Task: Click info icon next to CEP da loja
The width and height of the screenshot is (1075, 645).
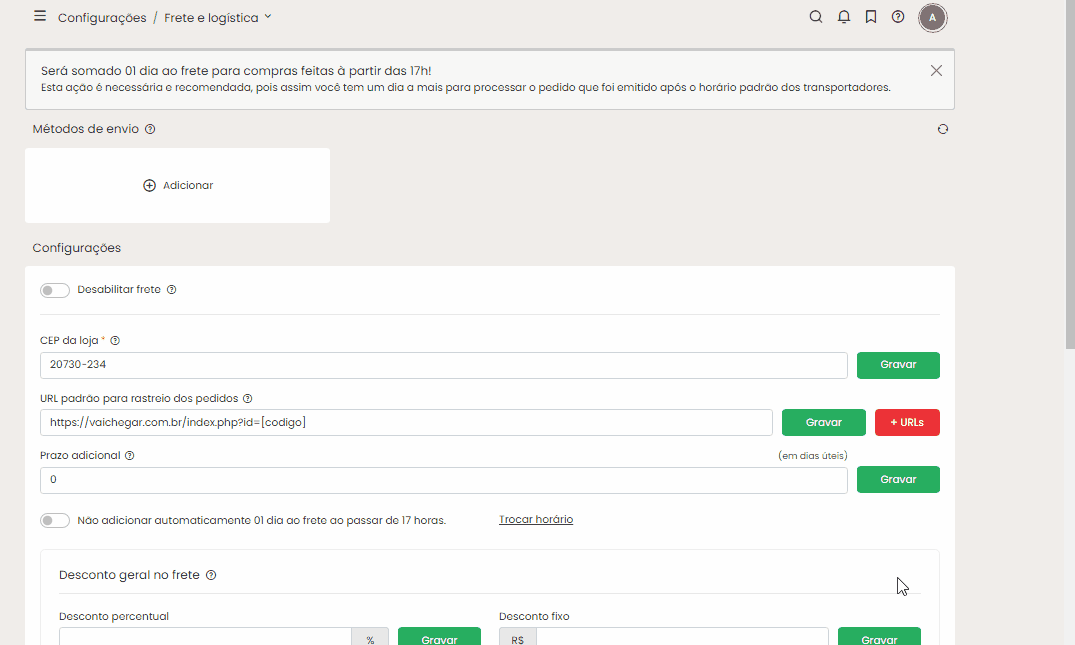Action: pos(115,340)
